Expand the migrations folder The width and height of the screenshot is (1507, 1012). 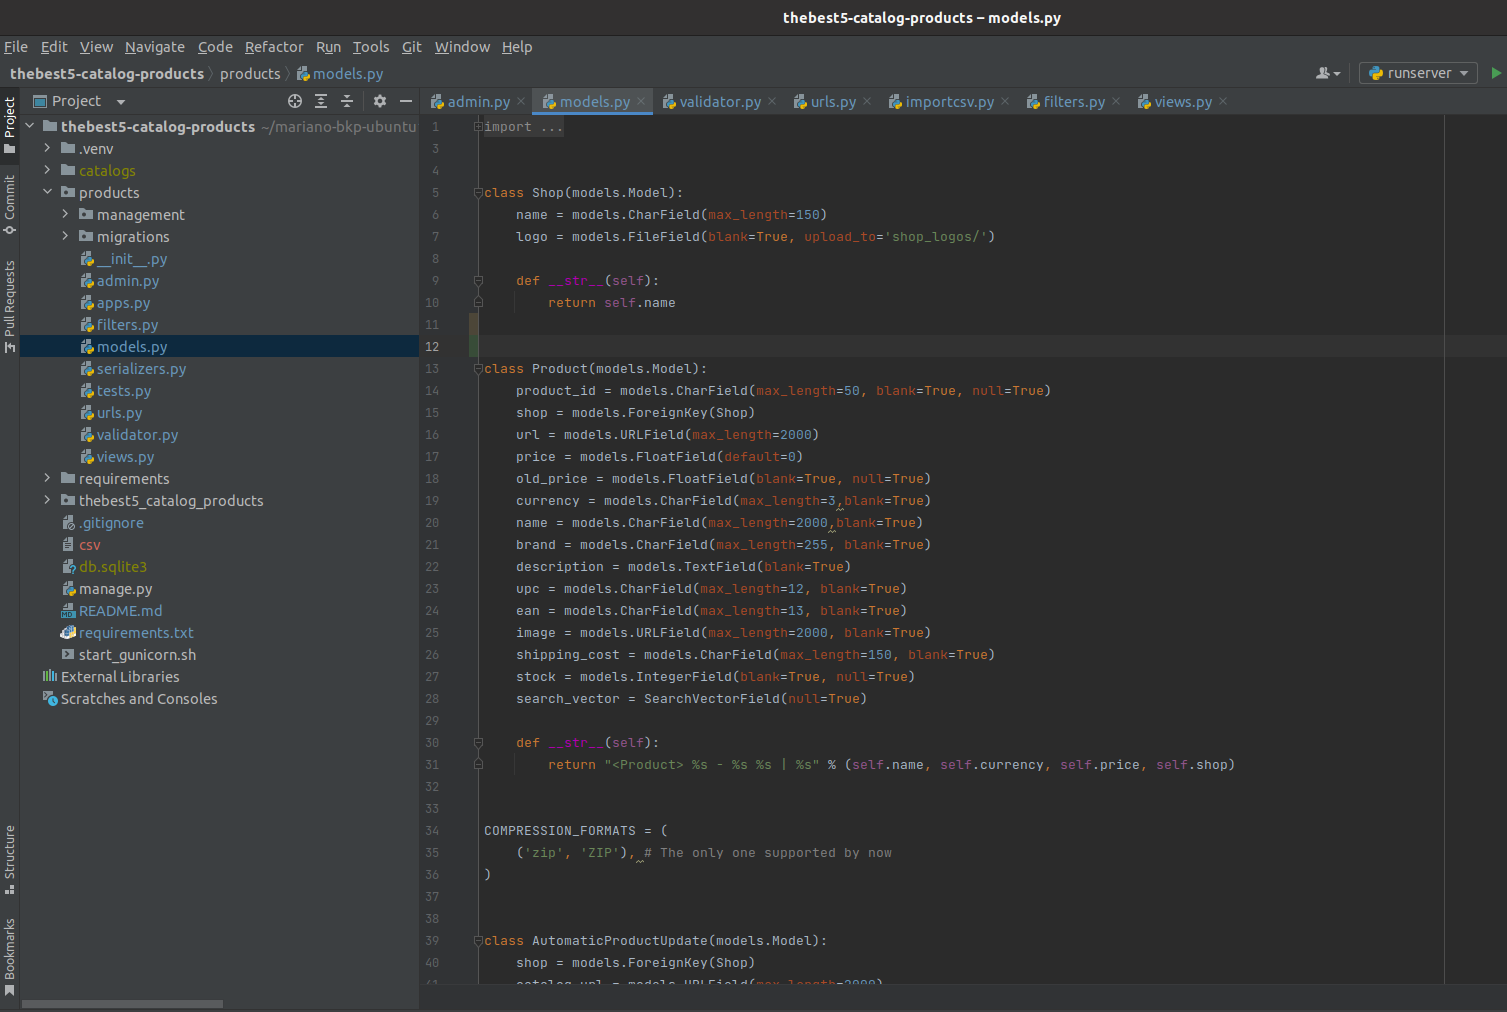coord(66,237)
